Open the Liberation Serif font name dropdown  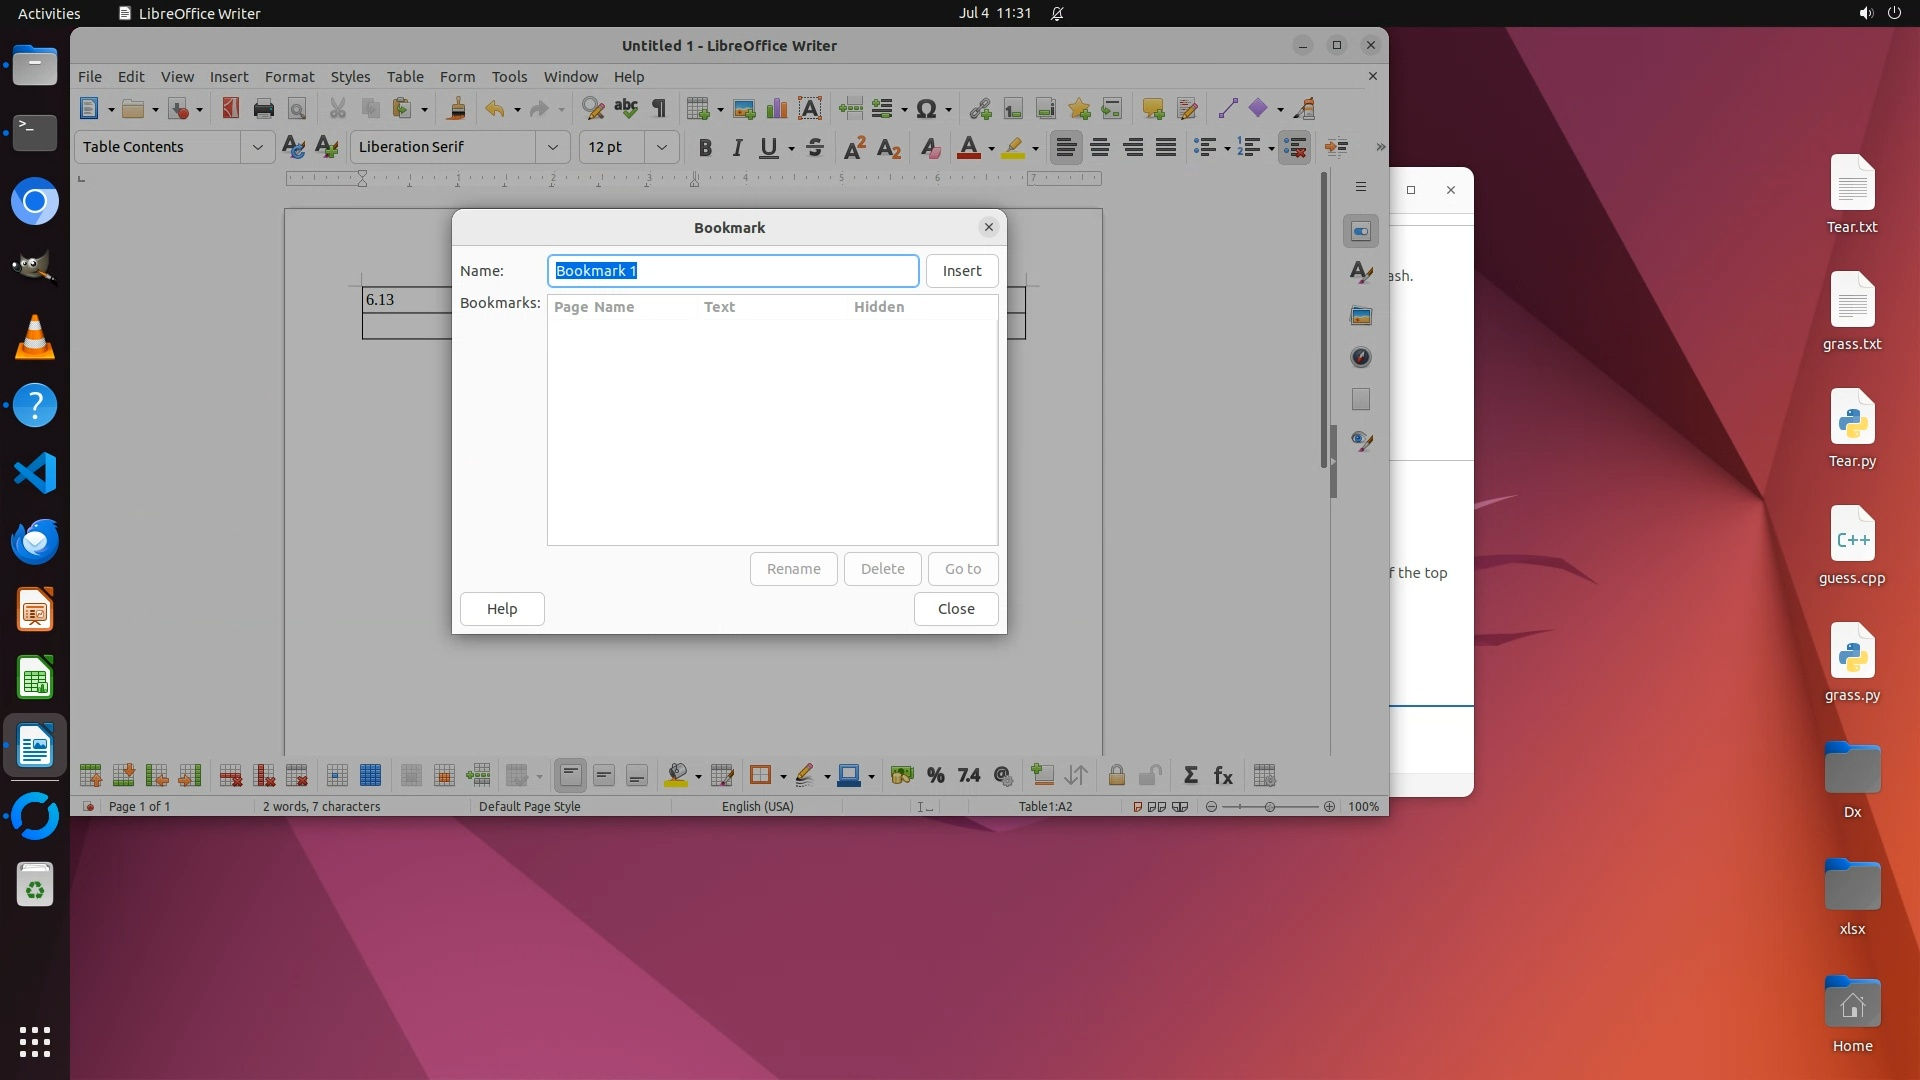click(x=552, y=148)
